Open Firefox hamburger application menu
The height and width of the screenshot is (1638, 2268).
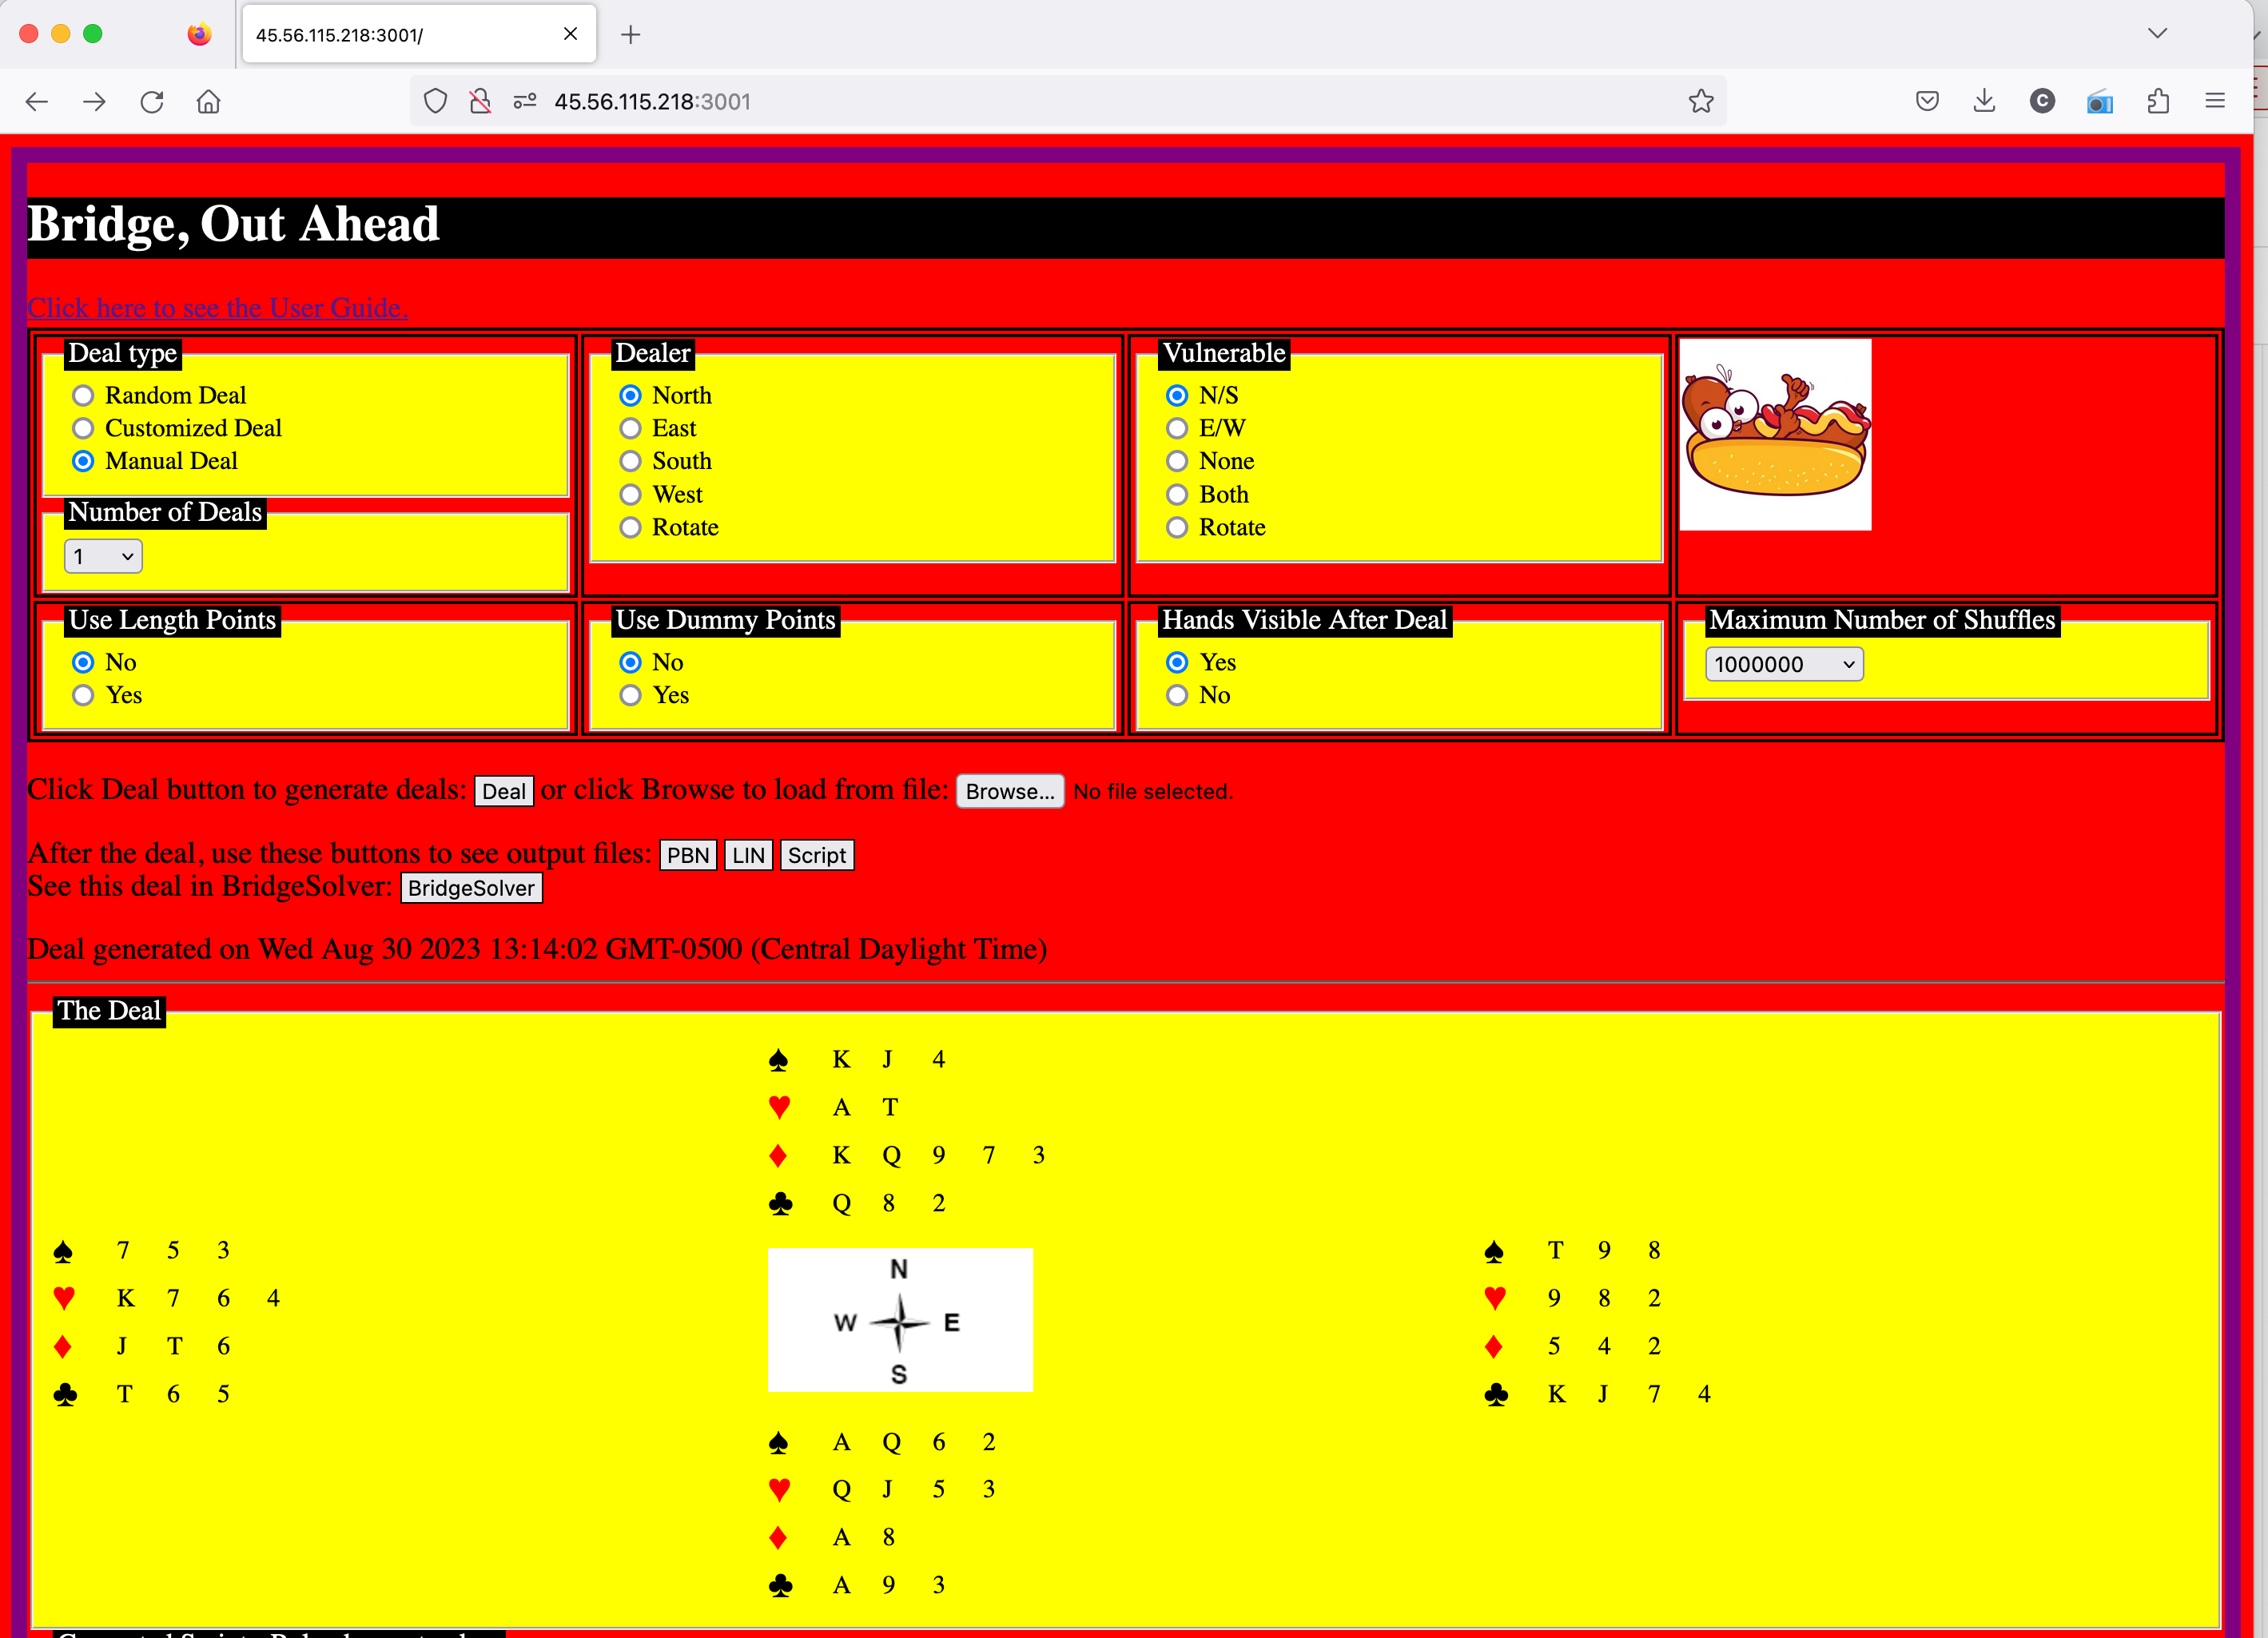2215,101
